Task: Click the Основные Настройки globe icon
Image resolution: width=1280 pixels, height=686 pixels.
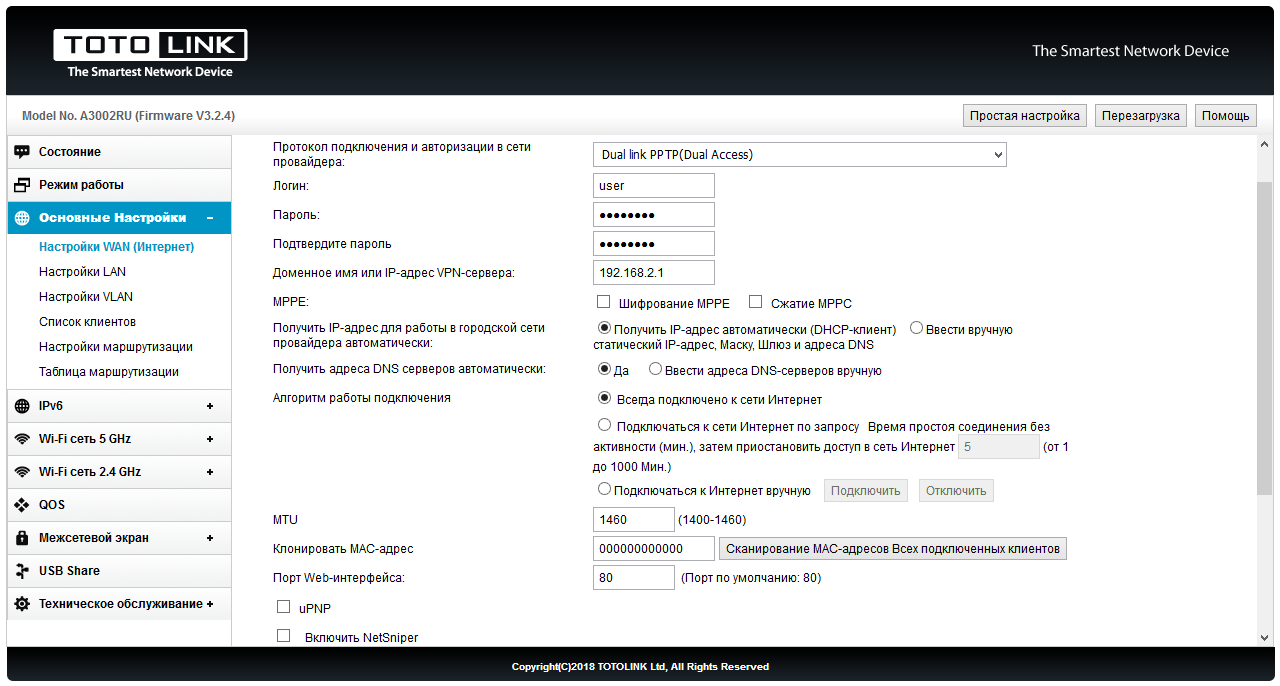Action: [x=22, y=218]
